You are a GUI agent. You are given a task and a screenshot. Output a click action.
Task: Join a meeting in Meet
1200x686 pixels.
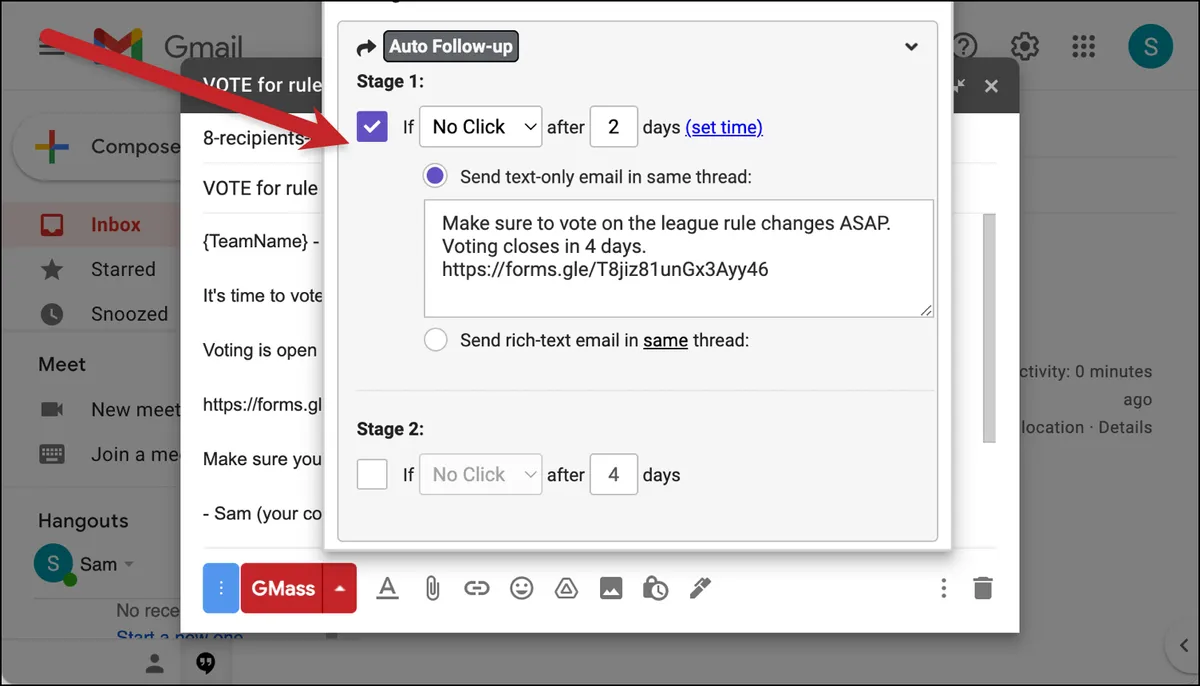tap(110, 454)
